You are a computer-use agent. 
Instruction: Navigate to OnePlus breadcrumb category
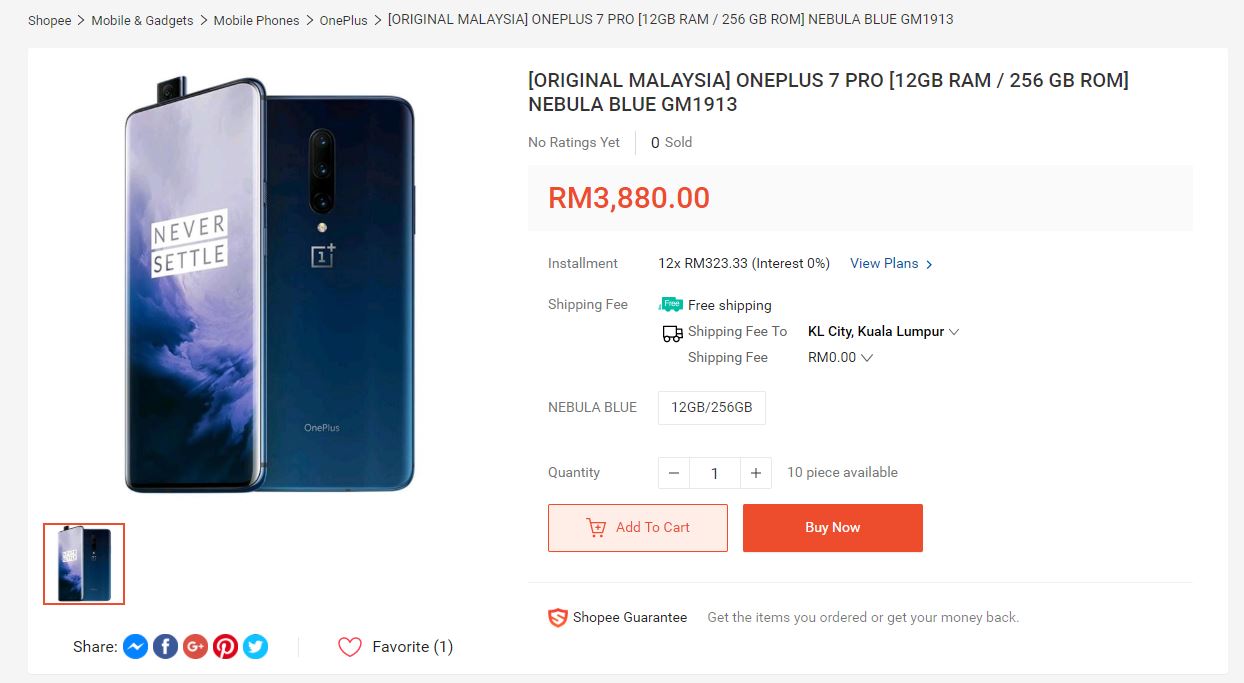coord(343,20)
